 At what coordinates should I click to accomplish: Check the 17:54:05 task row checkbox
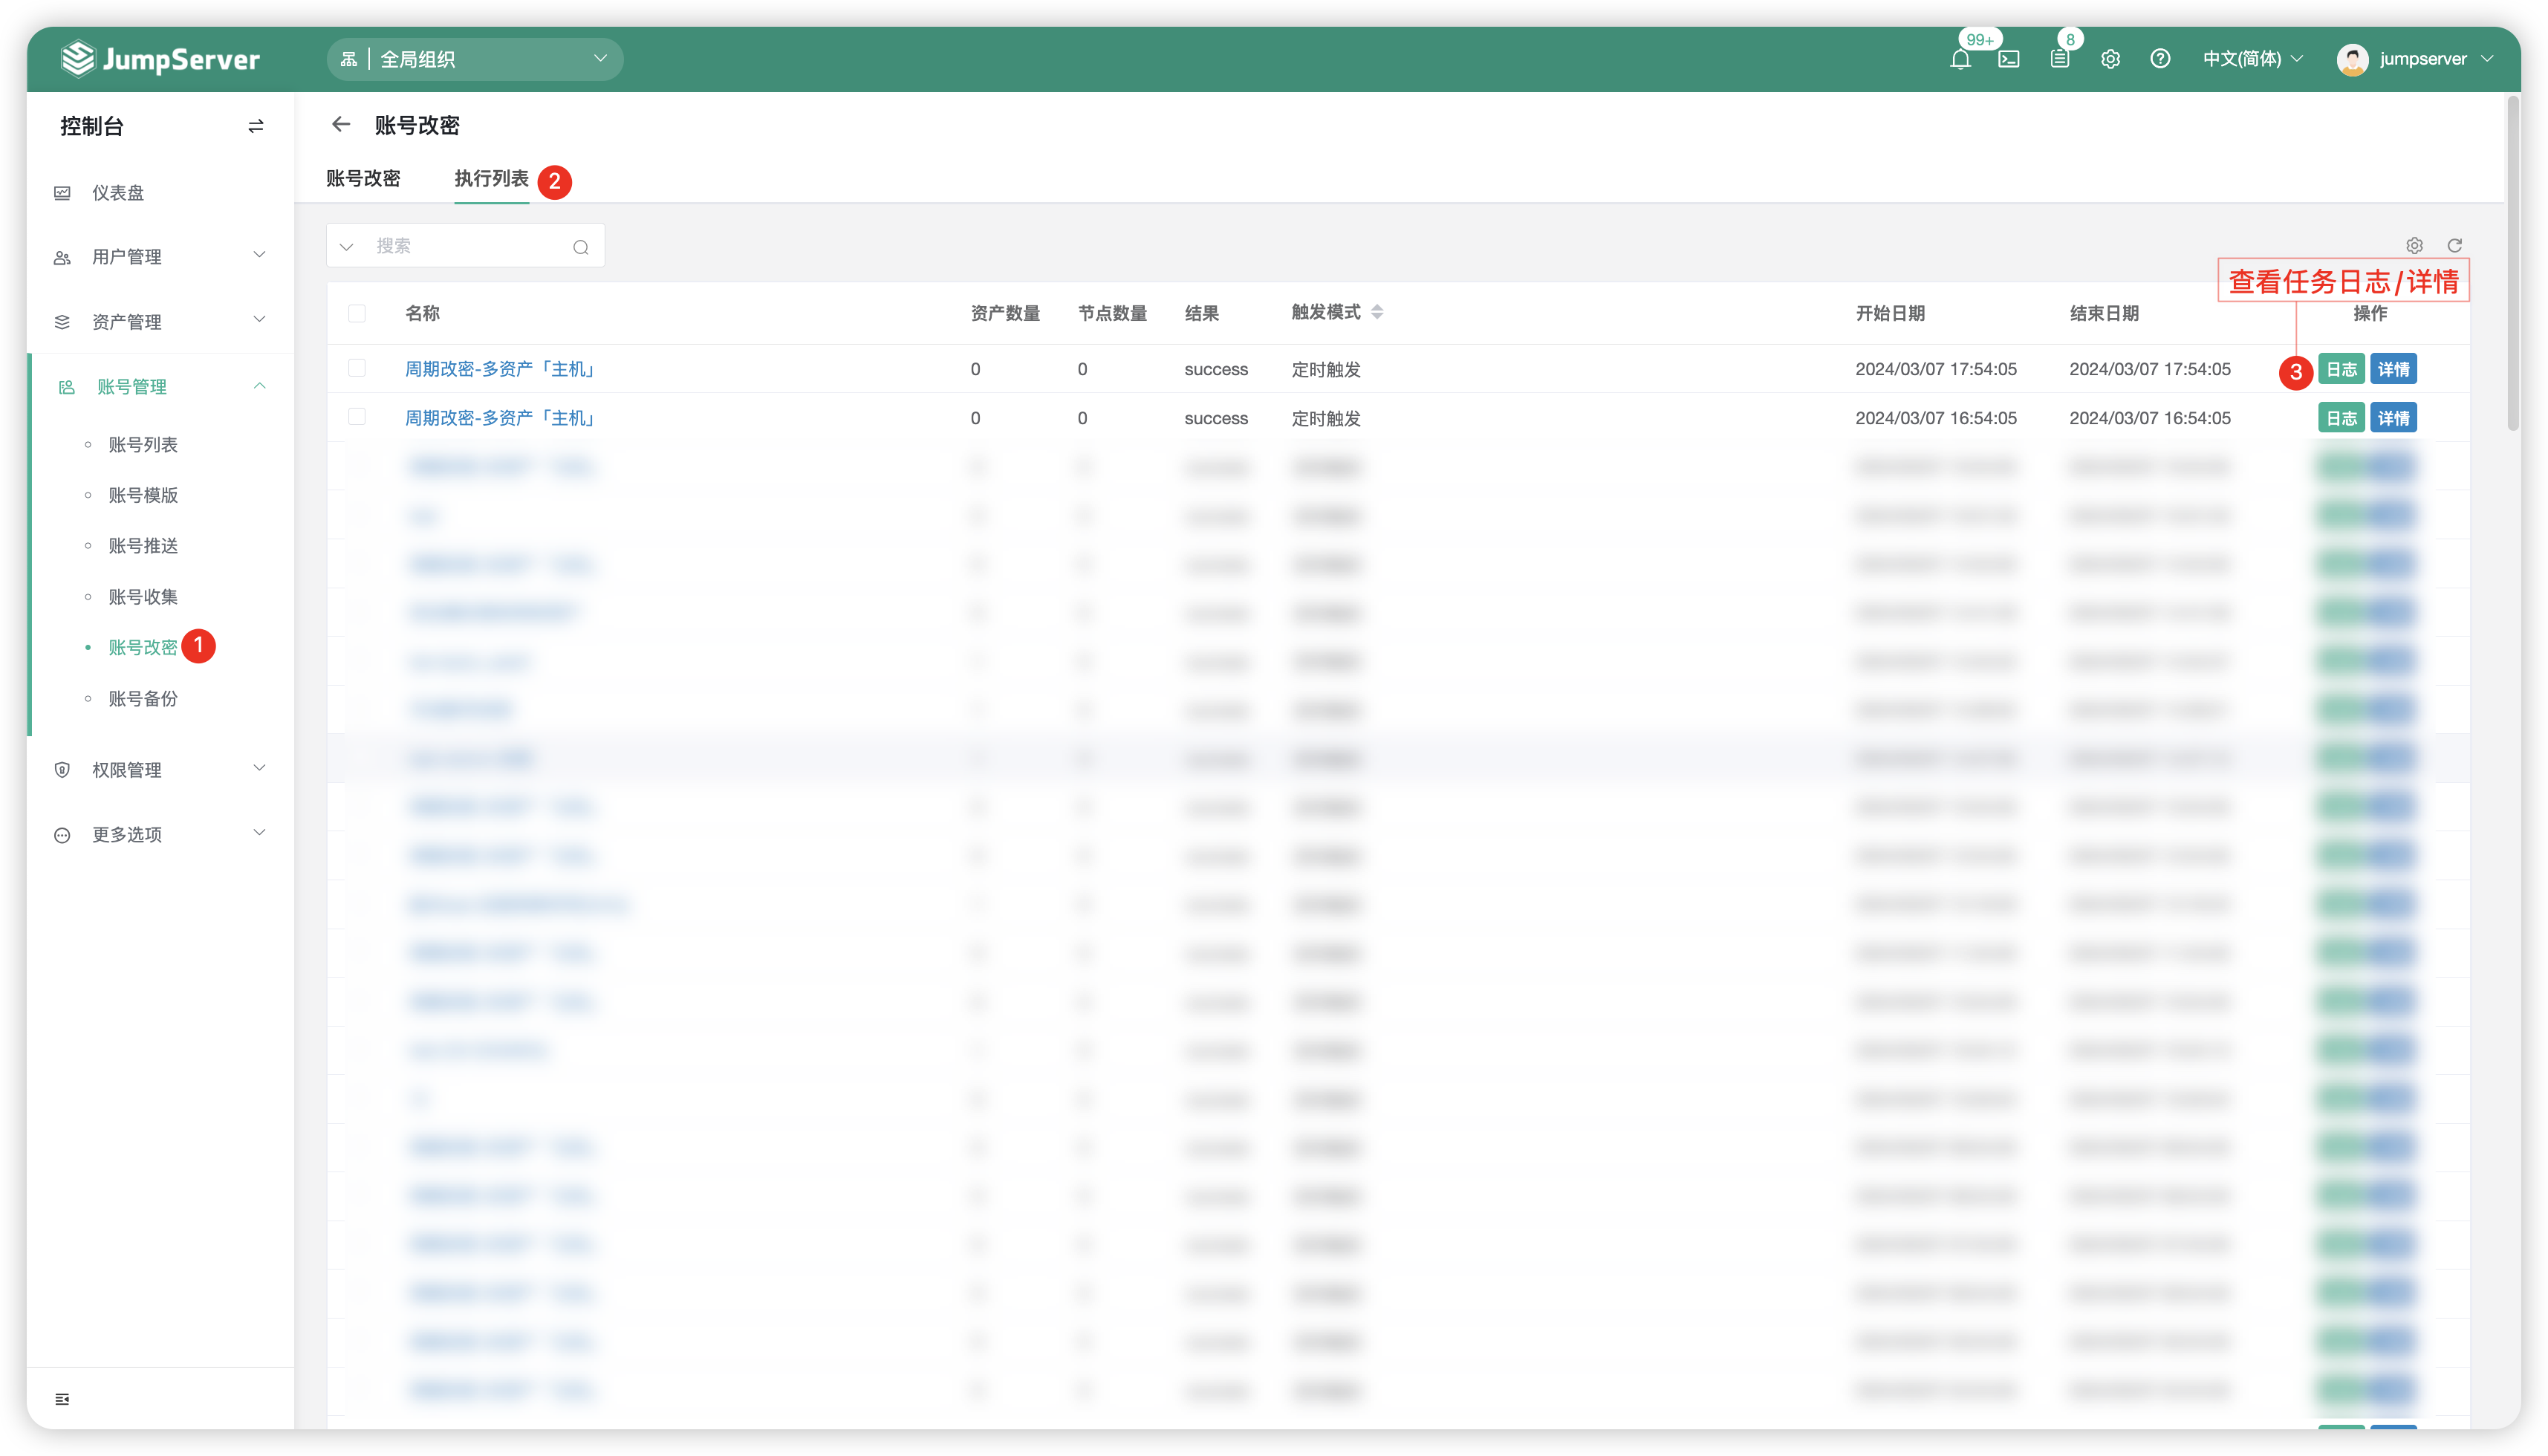[x=357, y=368]
